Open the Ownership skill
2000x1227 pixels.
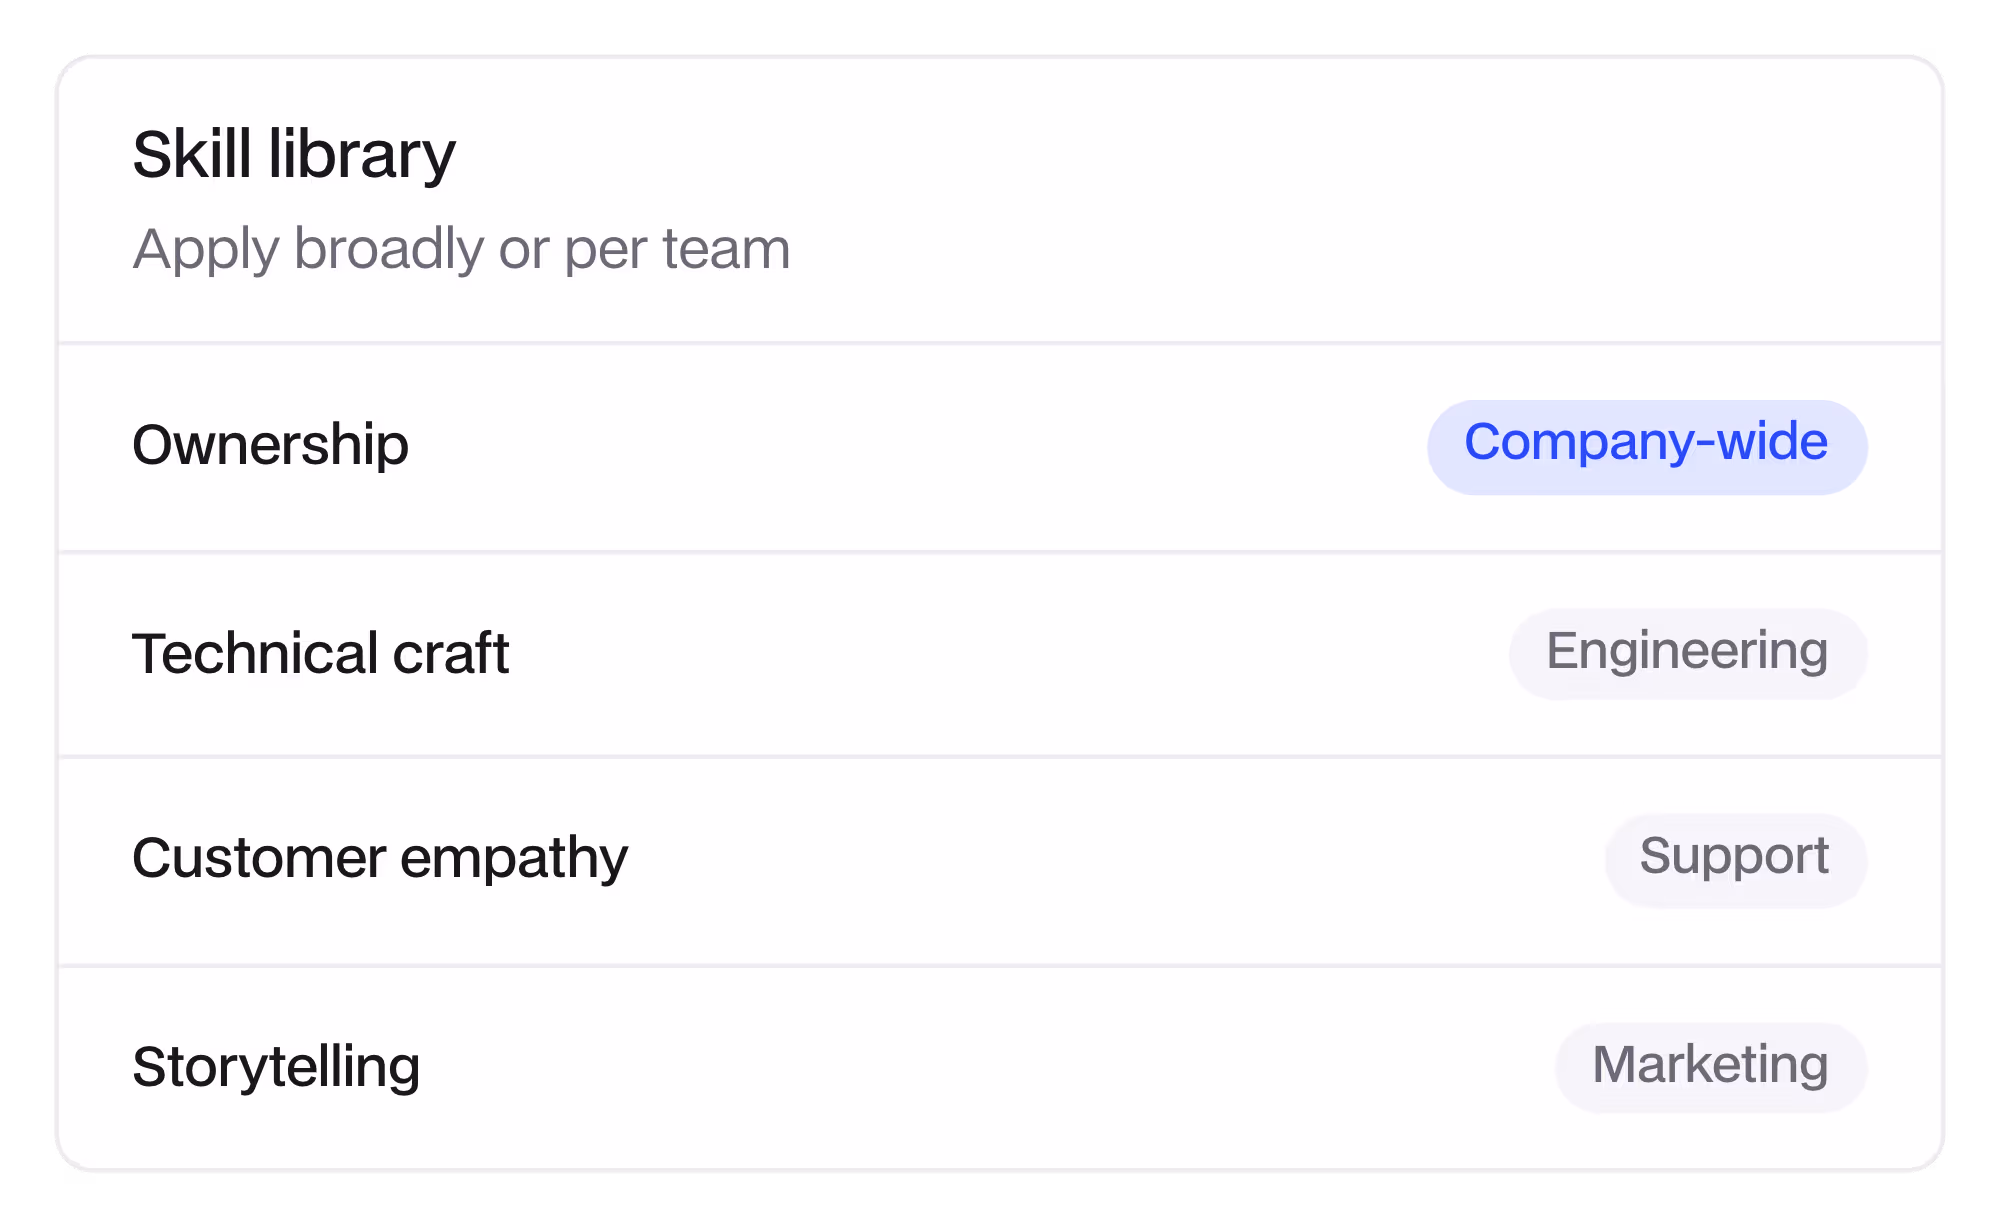coord(270,445)
